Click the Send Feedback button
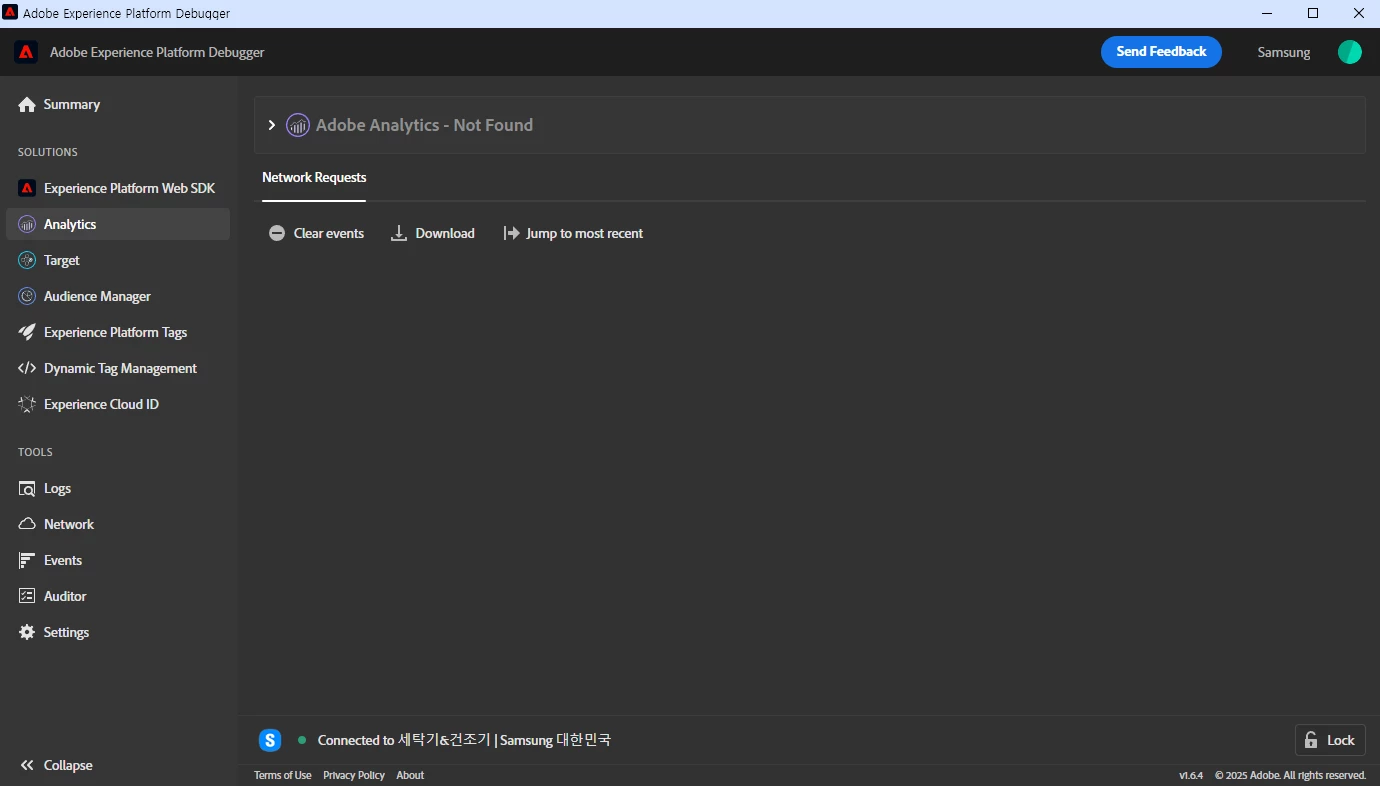 tap(1161, 52)
